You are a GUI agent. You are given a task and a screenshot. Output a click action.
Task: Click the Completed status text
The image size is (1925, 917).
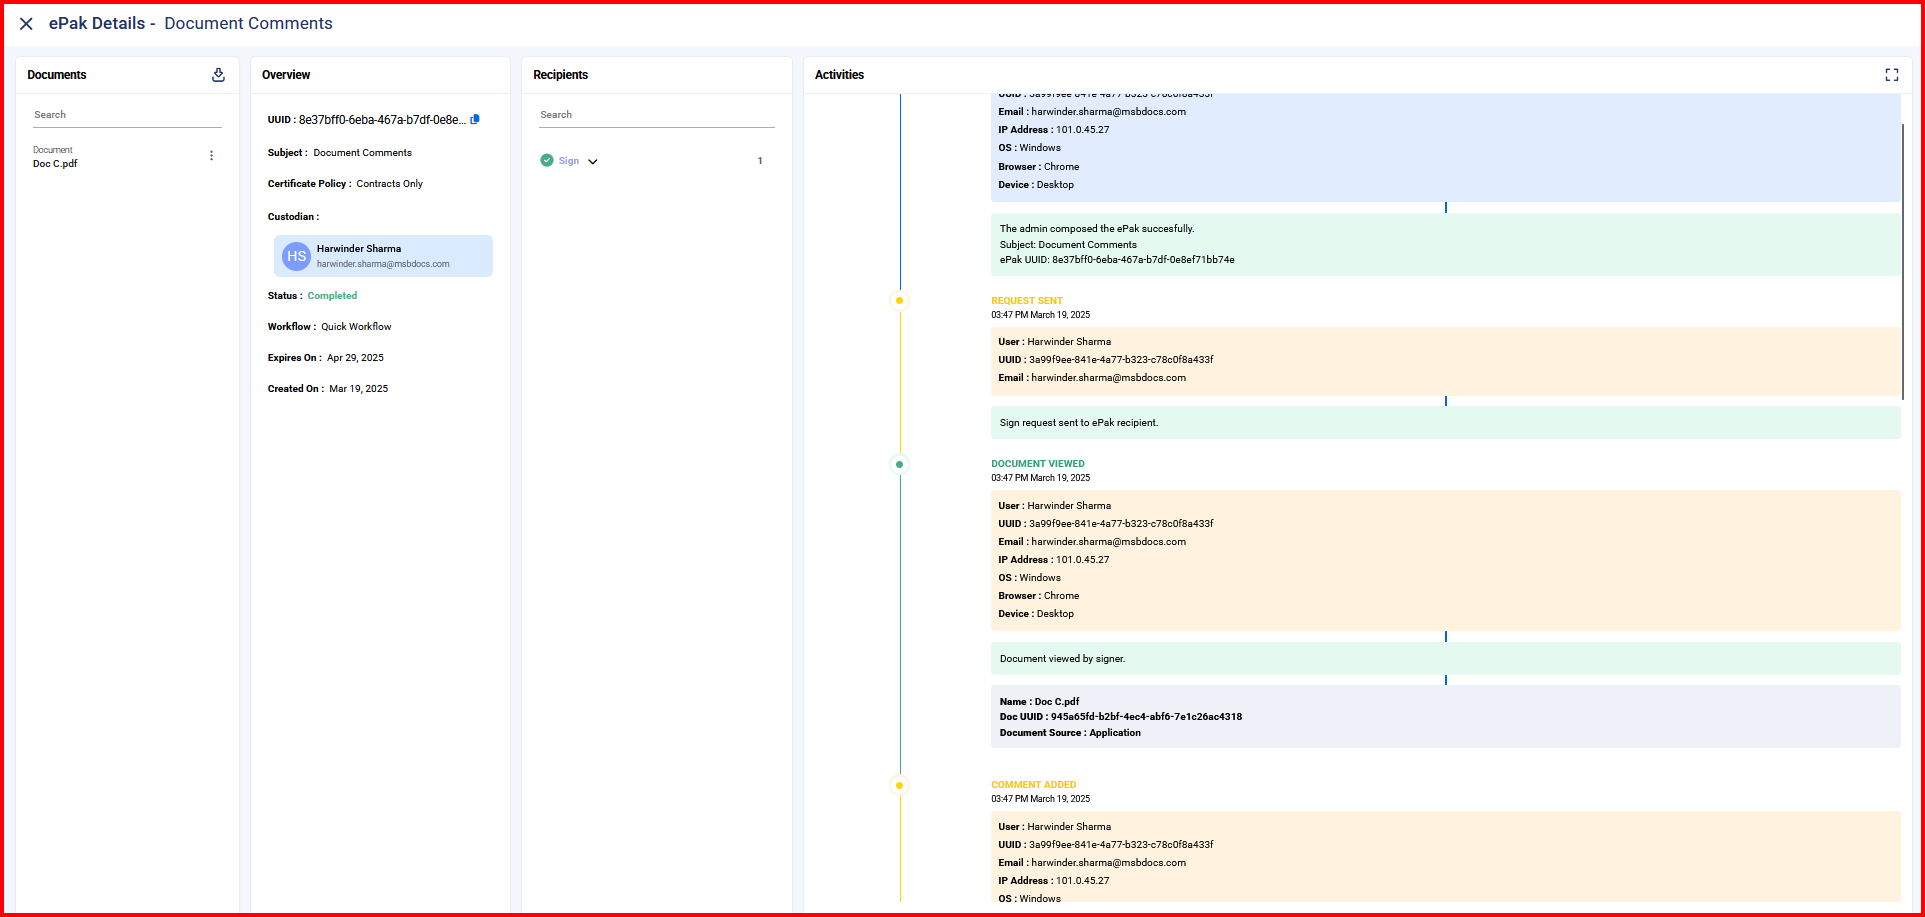pyautogui.click(x=332, y=296)
